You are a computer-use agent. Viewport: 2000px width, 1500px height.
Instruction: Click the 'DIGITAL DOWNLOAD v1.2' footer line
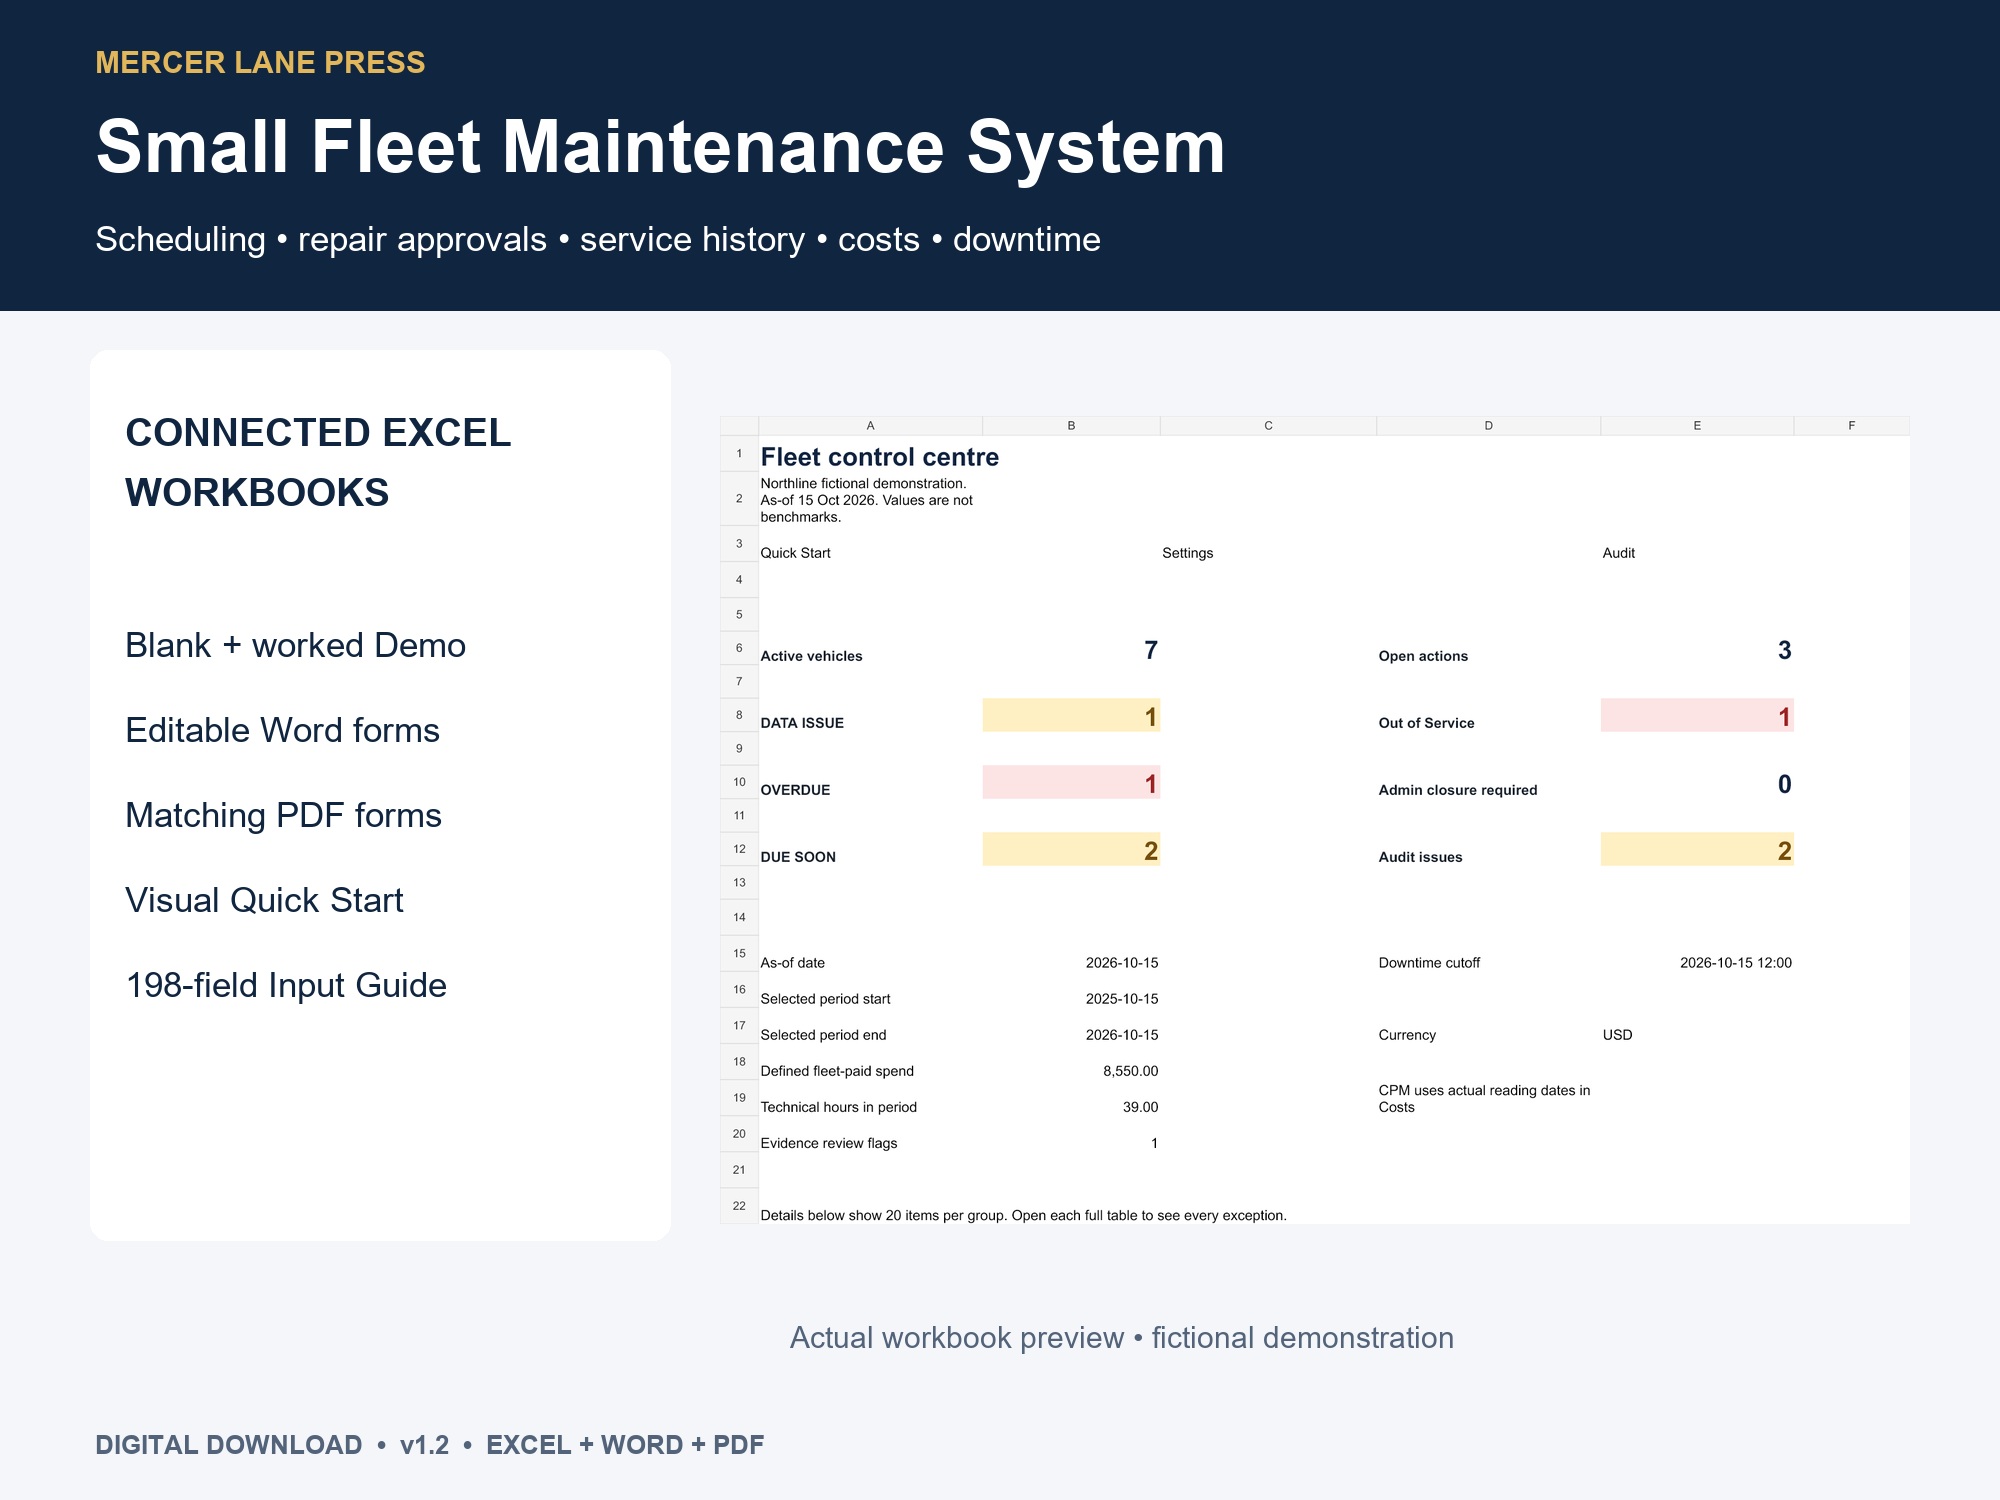click(x=430, y=1445)
